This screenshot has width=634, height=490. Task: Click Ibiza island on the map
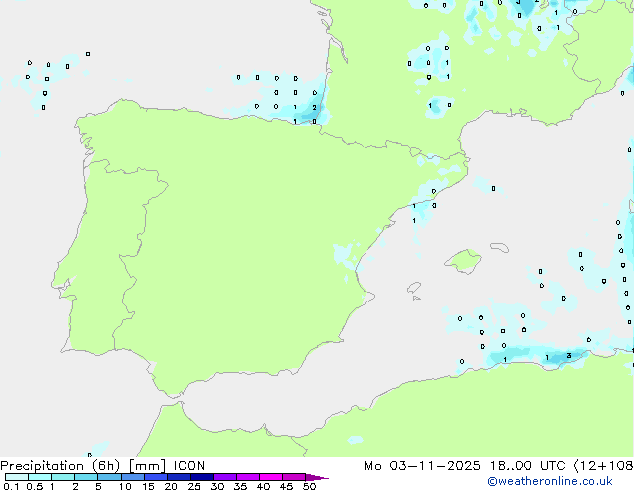(414, 288)
